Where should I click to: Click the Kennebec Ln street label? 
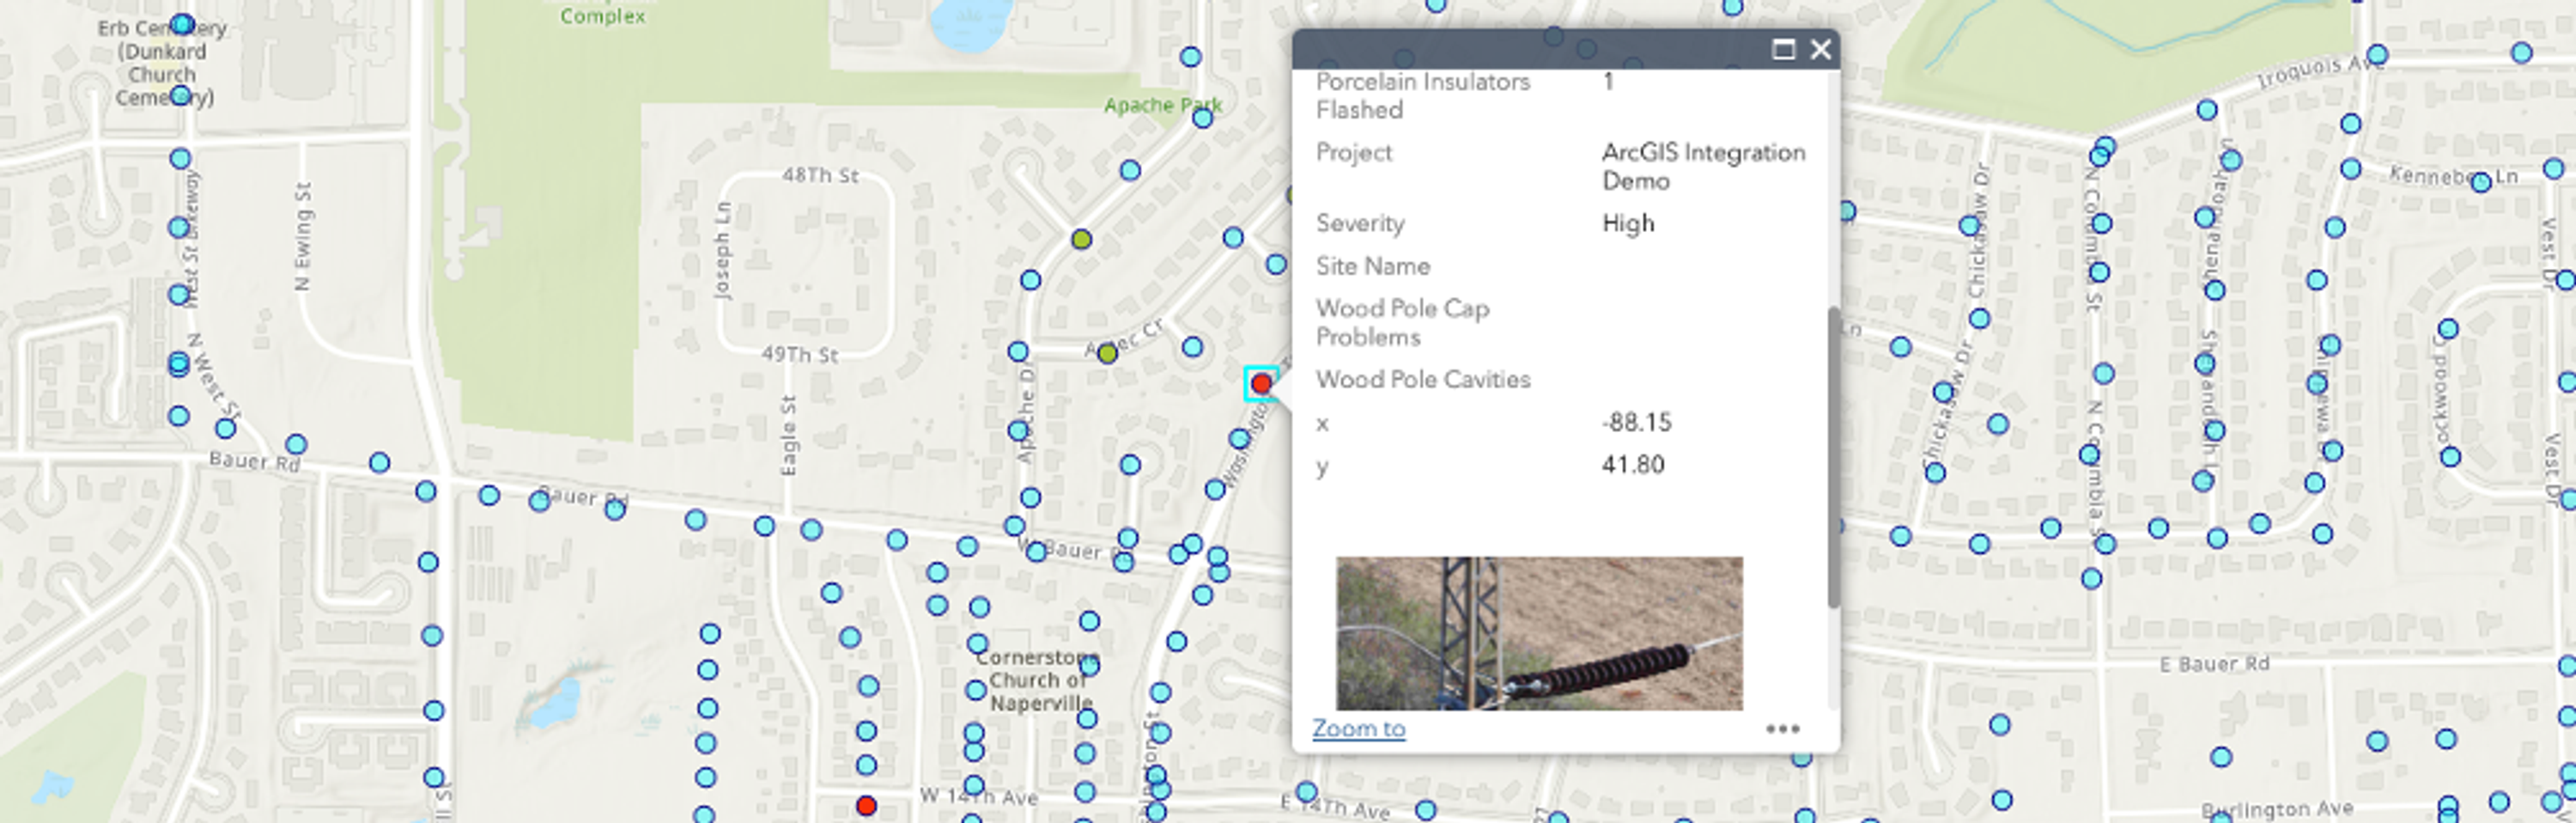point(2453,176)
